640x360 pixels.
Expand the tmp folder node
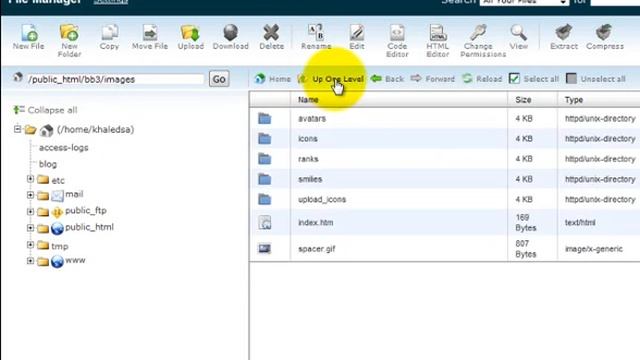pos(30,244)
